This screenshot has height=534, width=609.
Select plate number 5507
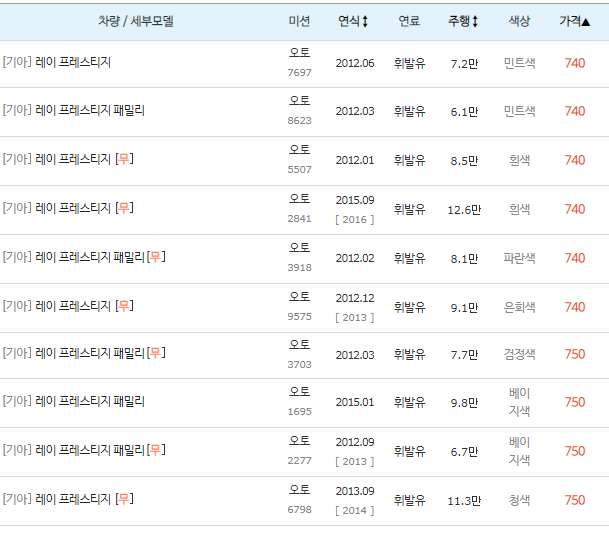coord(299,170)
